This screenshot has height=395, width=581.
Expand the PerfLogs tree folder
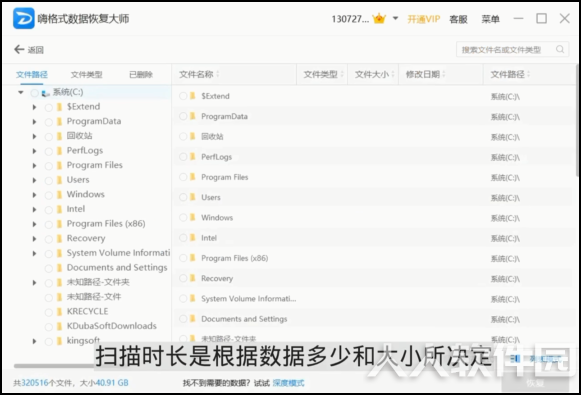click(x=34, y=151)
